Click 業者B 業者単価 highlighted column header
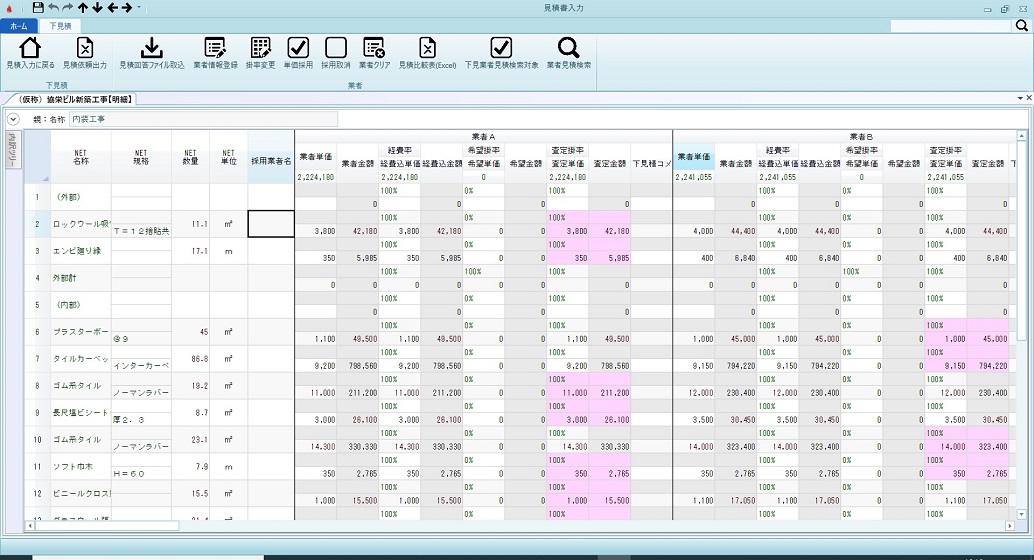Viewport: 1034px width, 560px height. (x=694, y=157)
